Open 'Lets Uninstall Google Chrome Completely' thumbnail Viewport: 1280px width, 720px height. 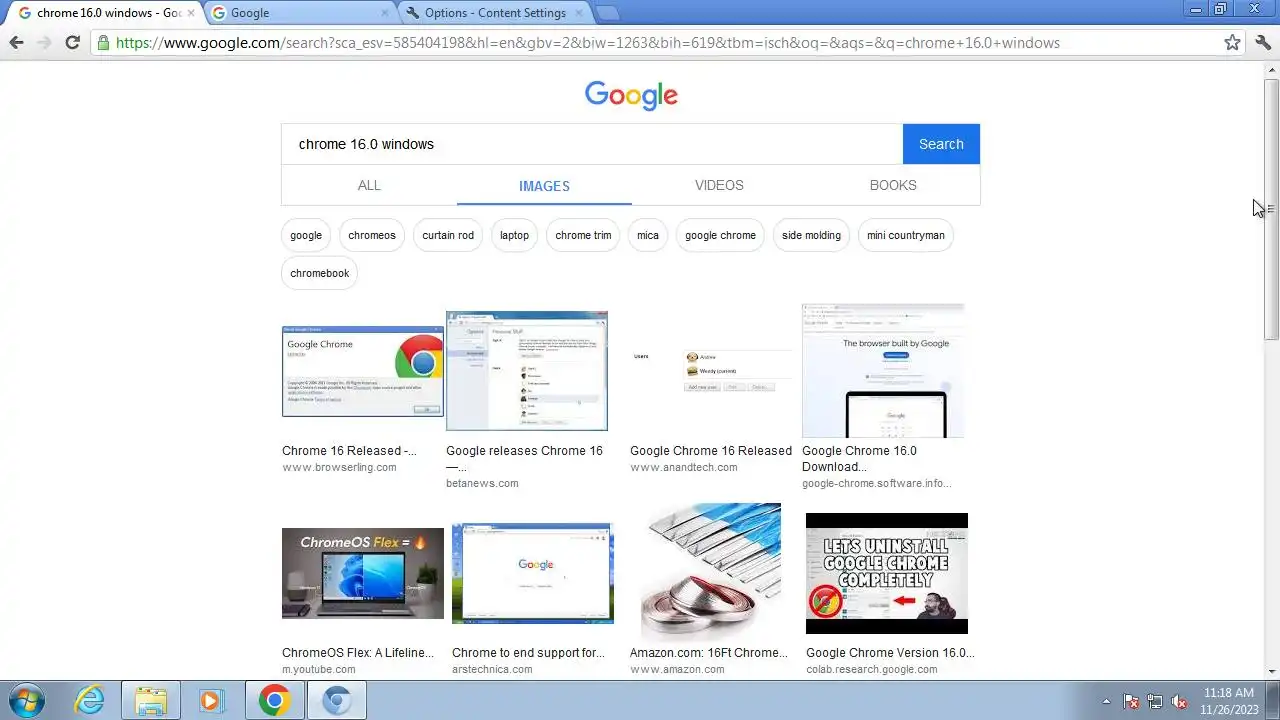point(887,573)
